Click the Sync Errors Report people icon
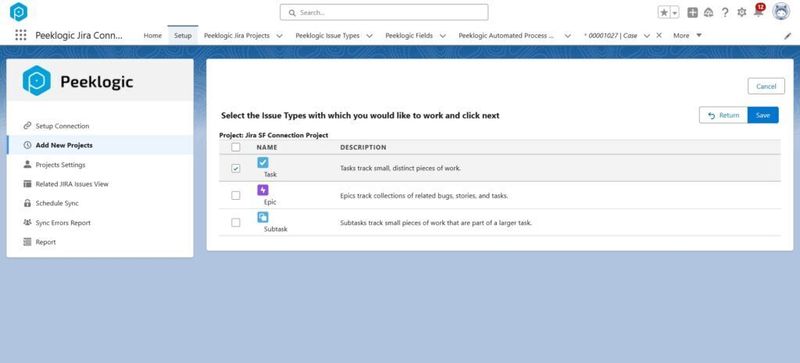The height and width of the screenshot is (363, 800). click(x=28, y=223)
